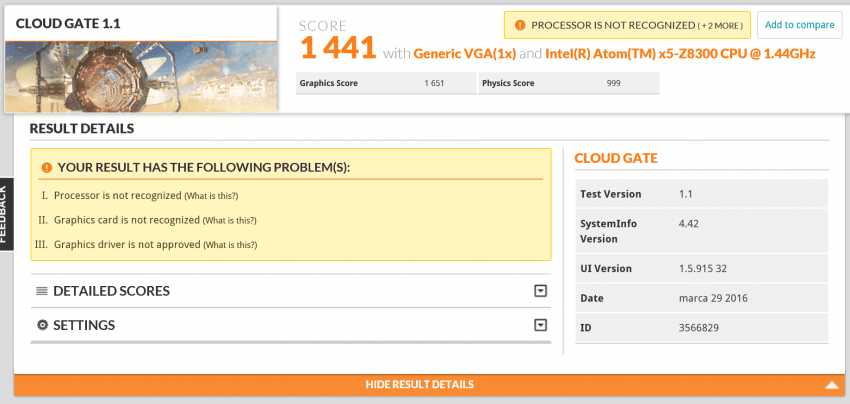Click the UI Version label
This screenshot has height=404, width=850.
tap(606, 268)
